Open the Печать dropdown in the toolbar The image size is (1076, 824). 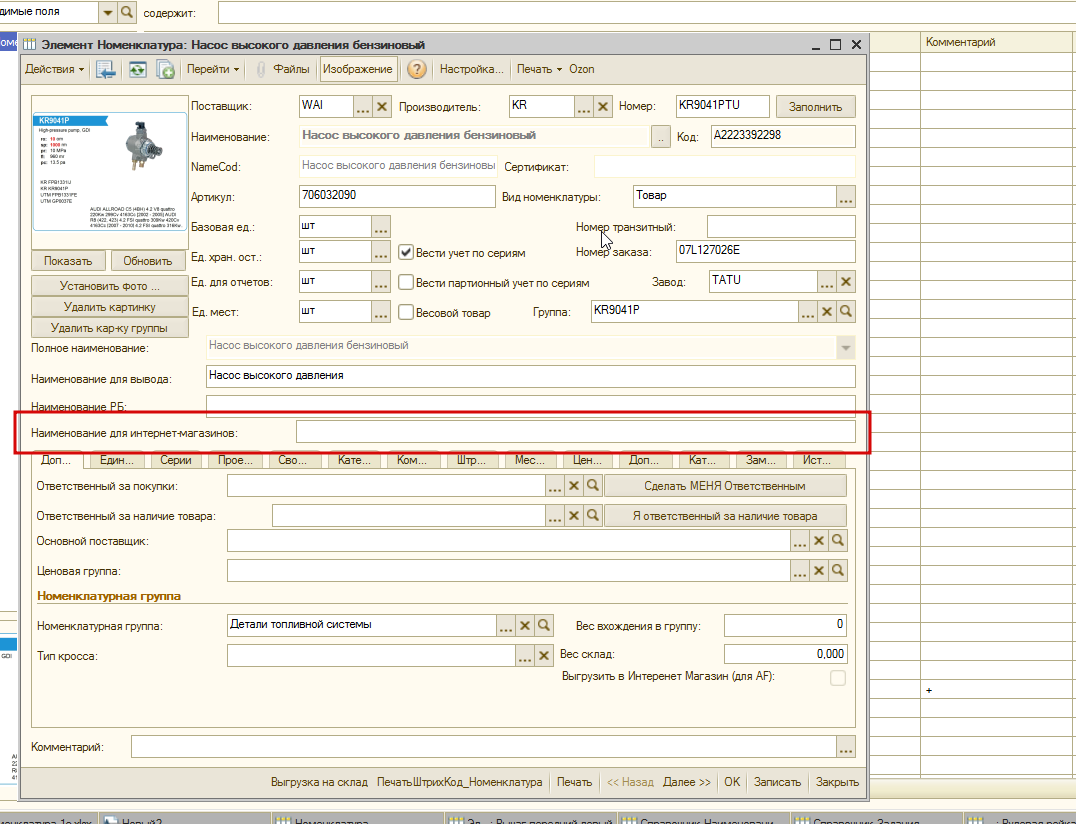click(539, 69)
